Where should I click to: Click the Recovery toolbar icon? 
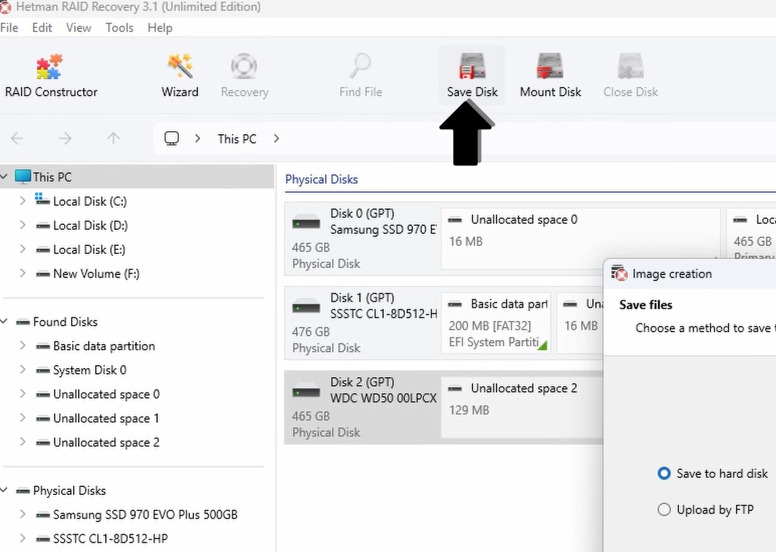pyautogui.click(x=244, y=76)
